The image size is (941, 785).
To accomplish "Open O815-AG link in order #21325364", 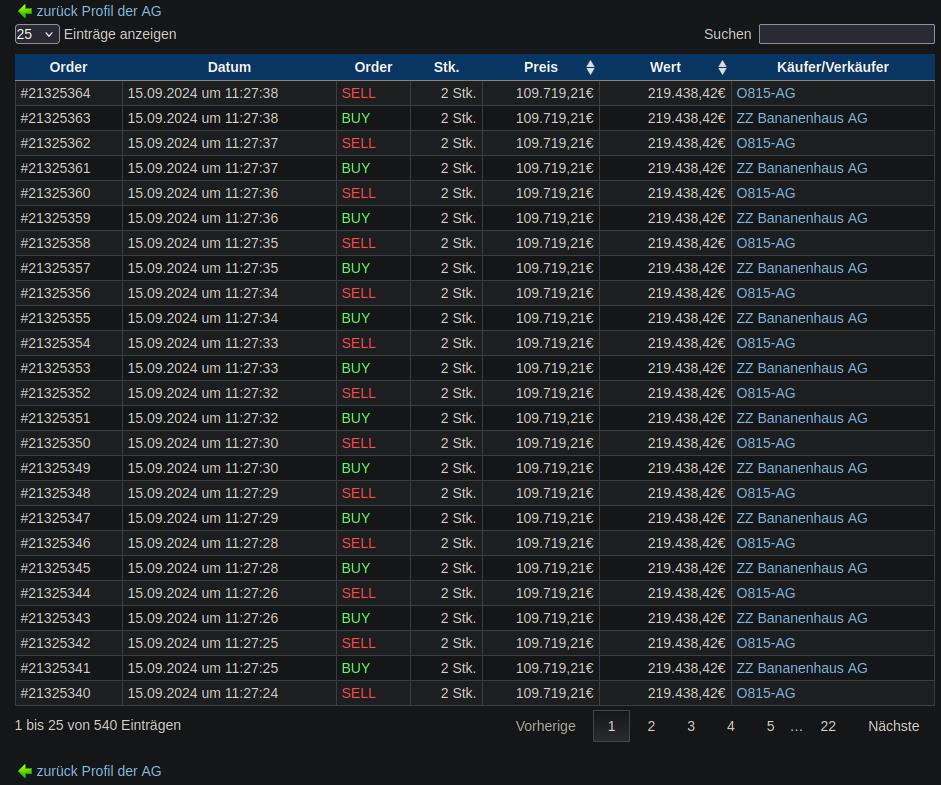I will (x=766, y=94).
